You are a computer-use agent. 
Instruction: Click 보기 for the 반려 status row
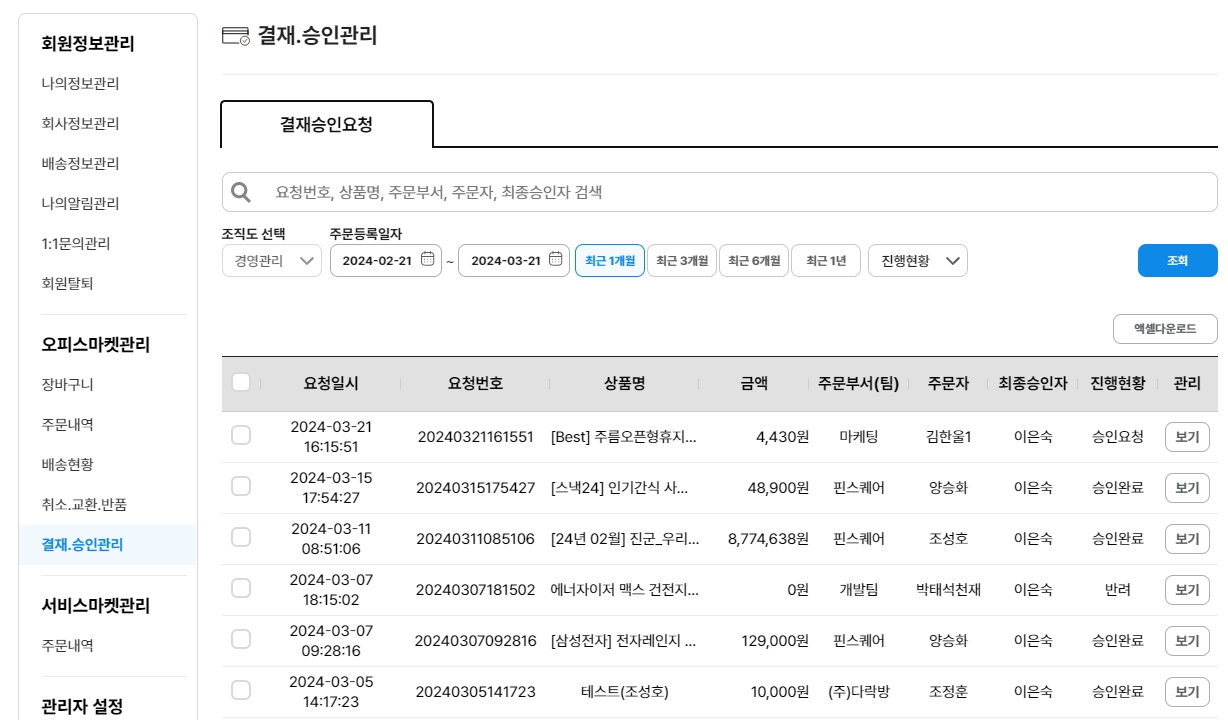[1186, 590]
